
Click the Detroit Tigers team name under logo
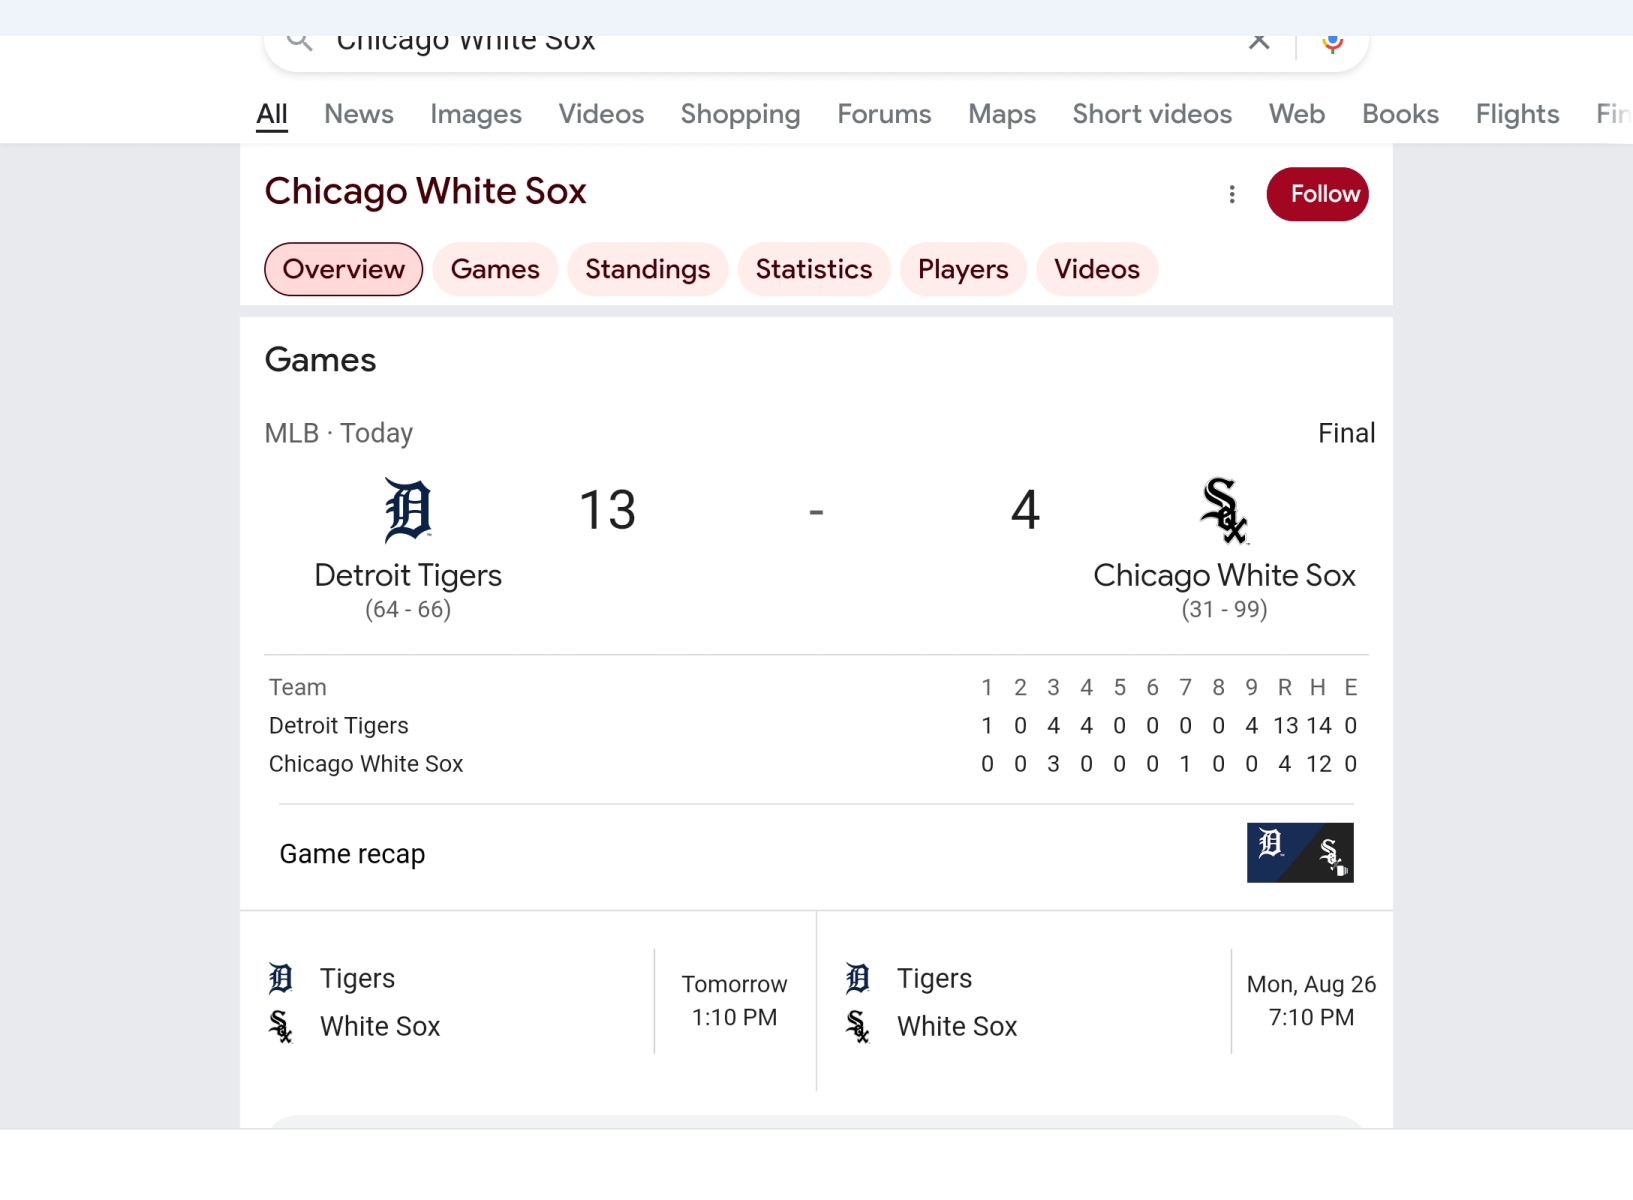pos(408,575)
